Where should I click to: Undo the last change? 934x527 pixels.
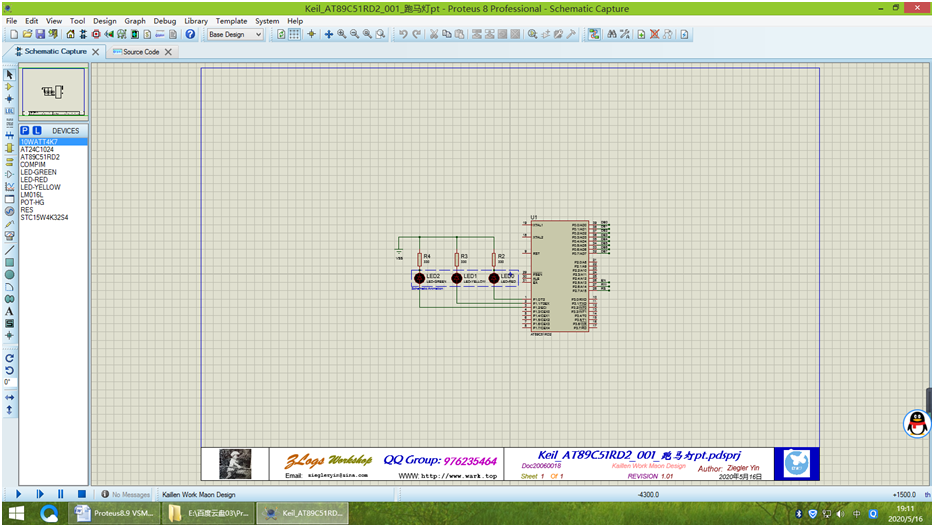[x=403, y=35]
